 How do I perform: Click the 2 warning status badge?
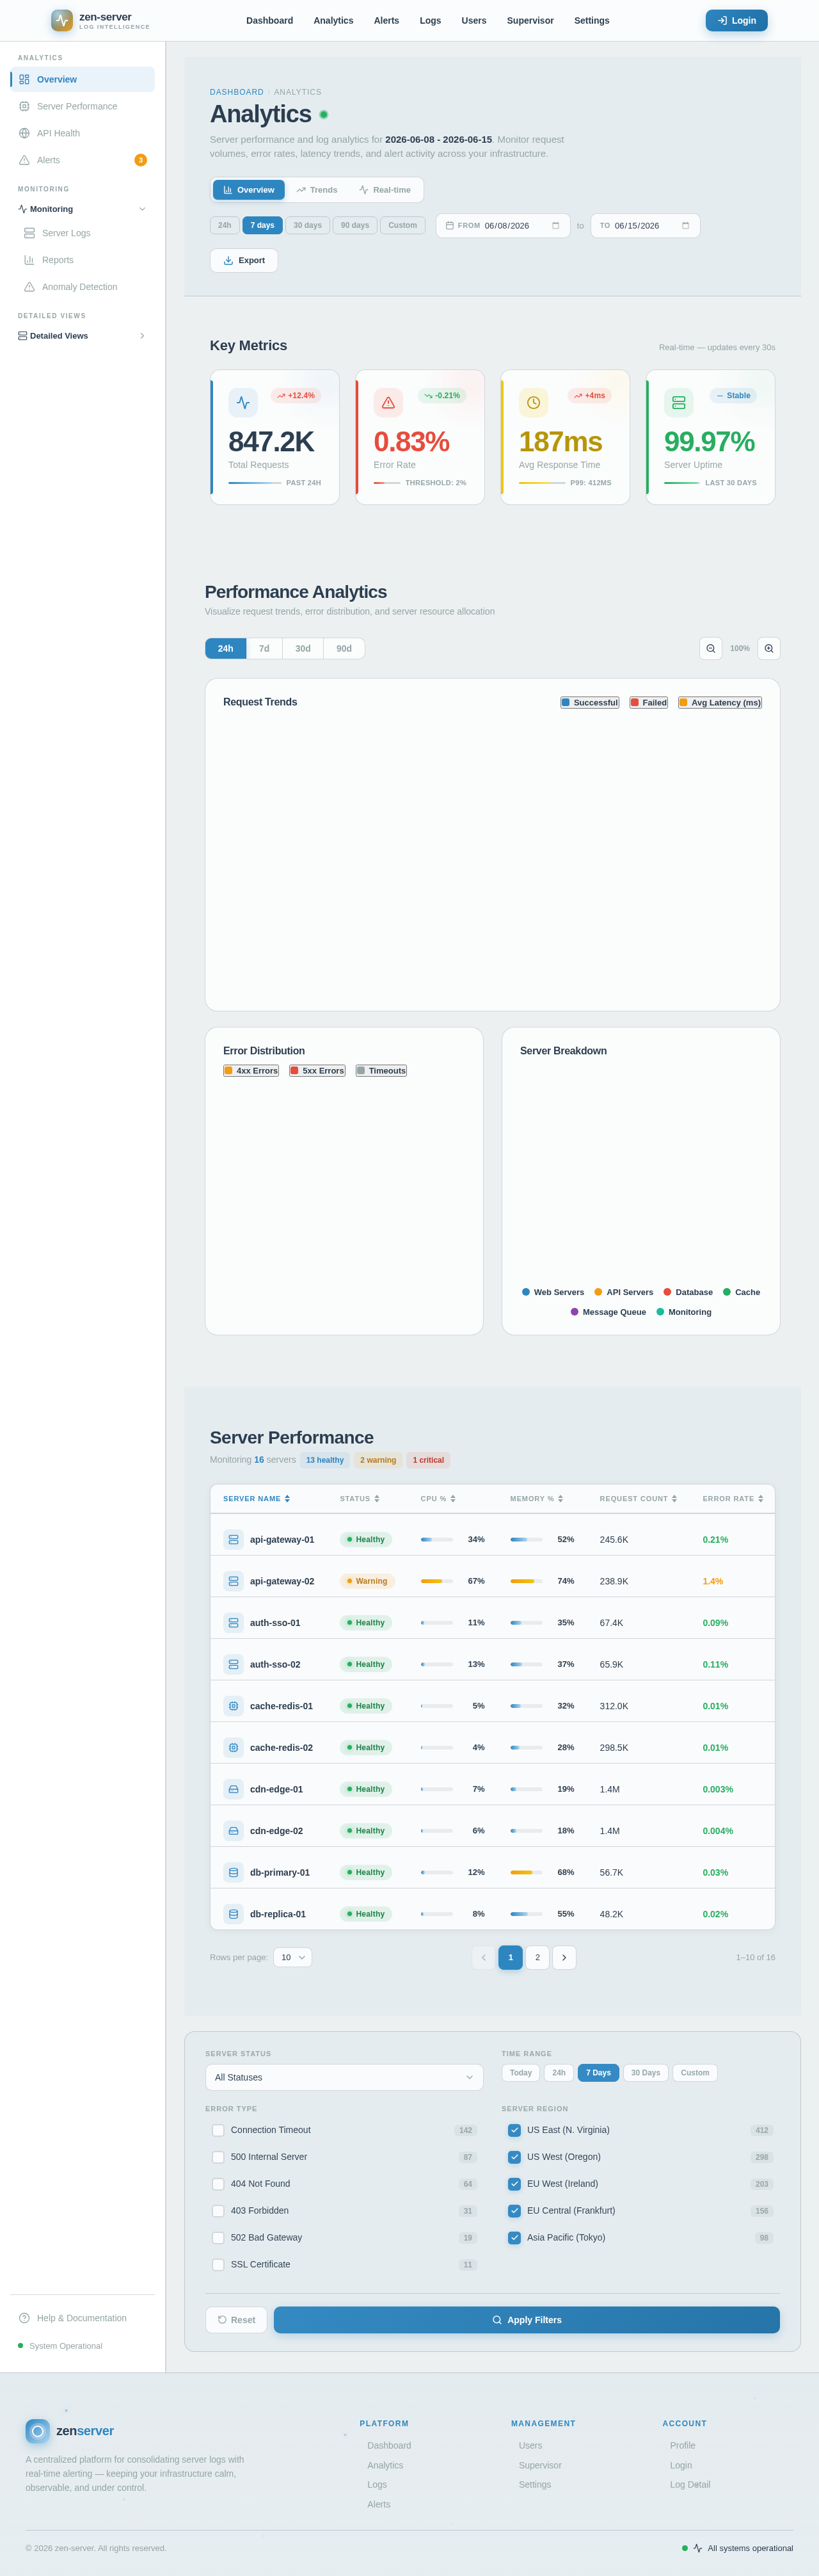pos(378,1460)
